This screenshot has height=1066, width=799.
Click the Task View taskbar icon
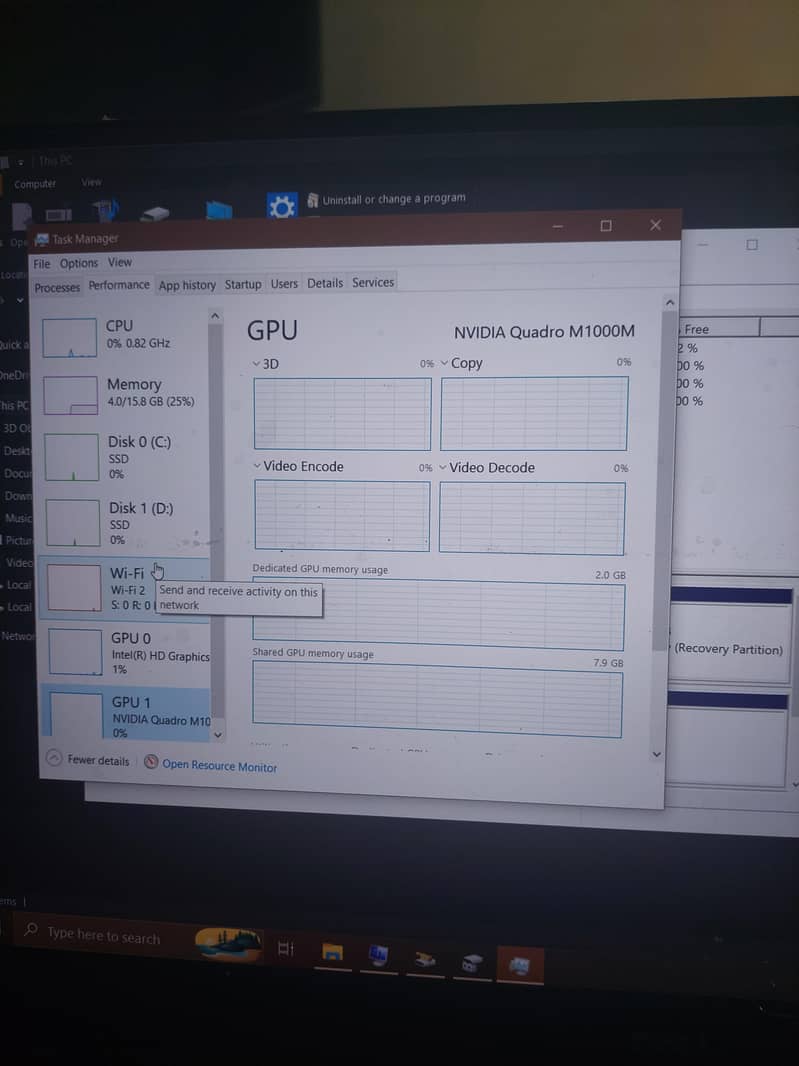[x=286, y=948]
